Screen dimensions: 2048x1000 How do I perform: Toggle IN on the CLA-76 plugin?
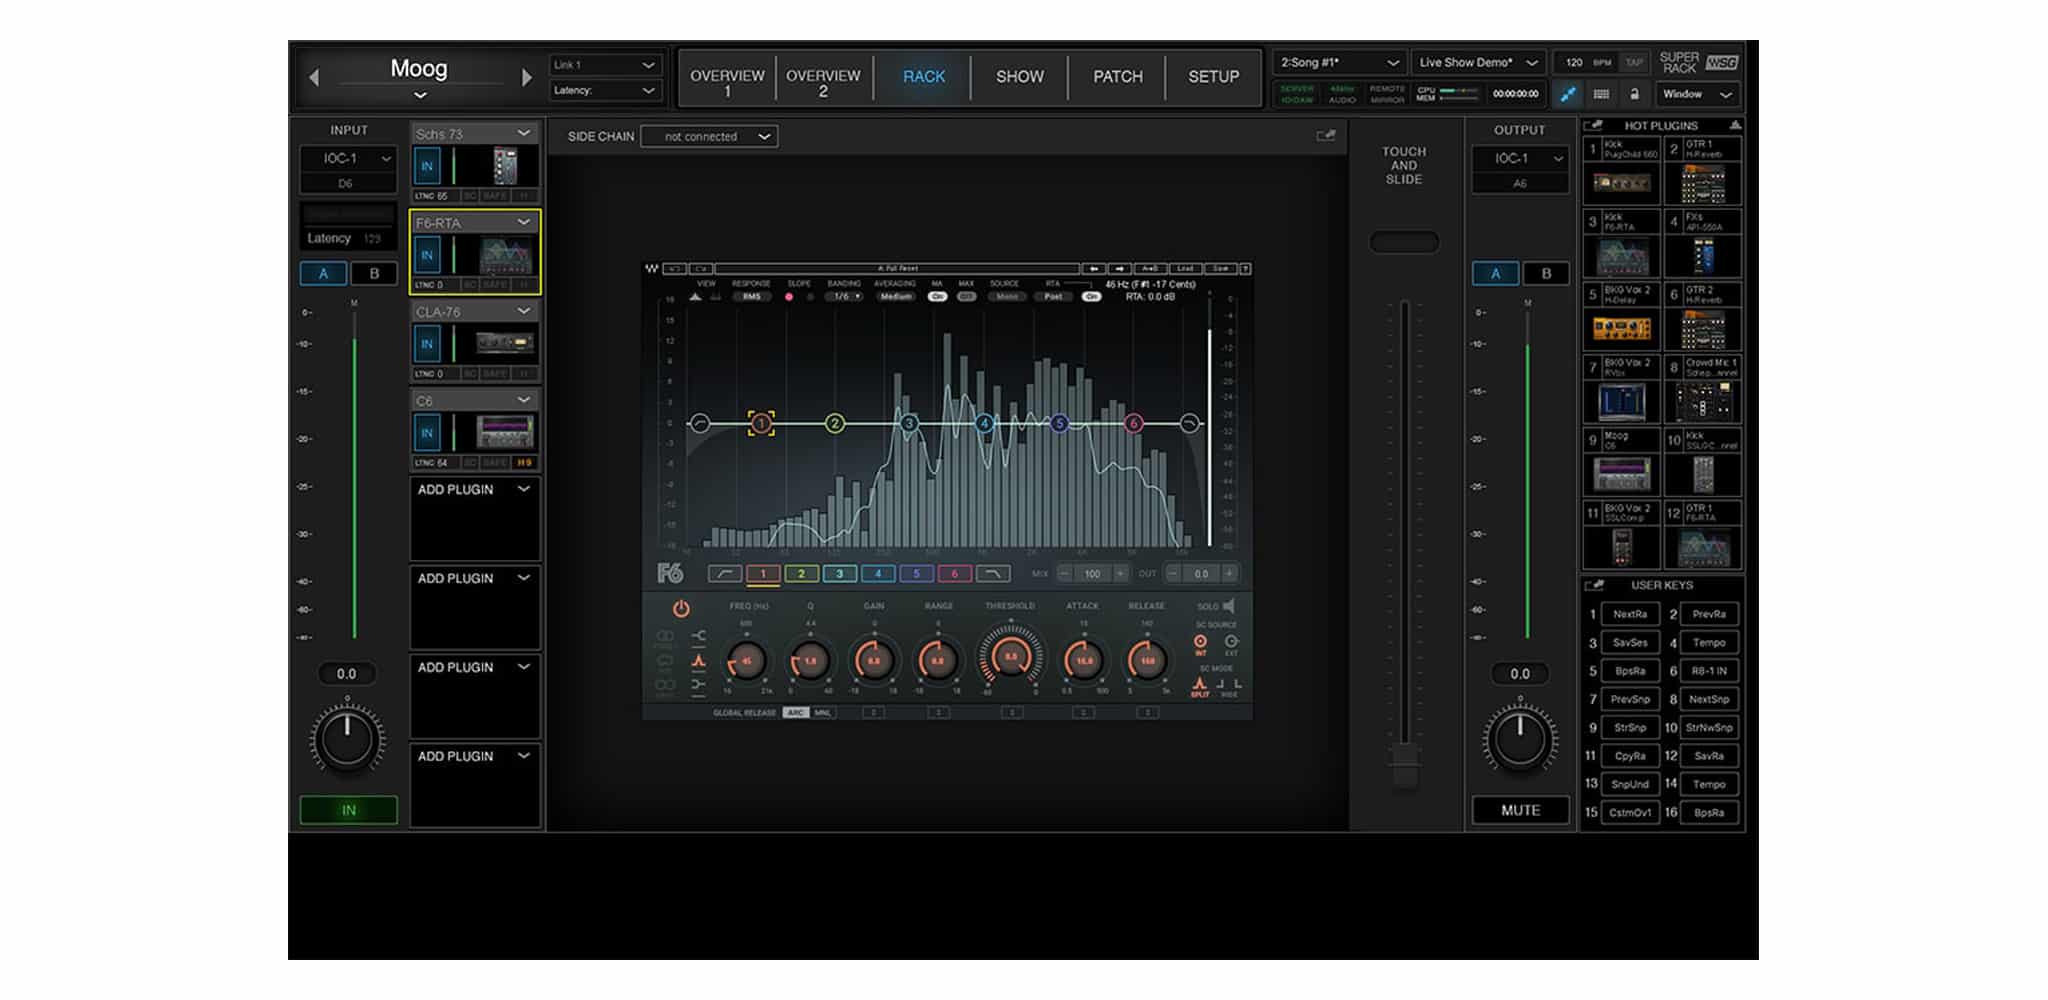click(427, 344)
